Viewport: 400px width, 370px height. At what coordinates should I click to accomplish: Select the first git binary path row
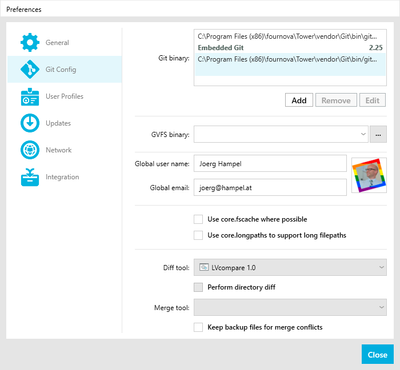(x=290, y=36)
